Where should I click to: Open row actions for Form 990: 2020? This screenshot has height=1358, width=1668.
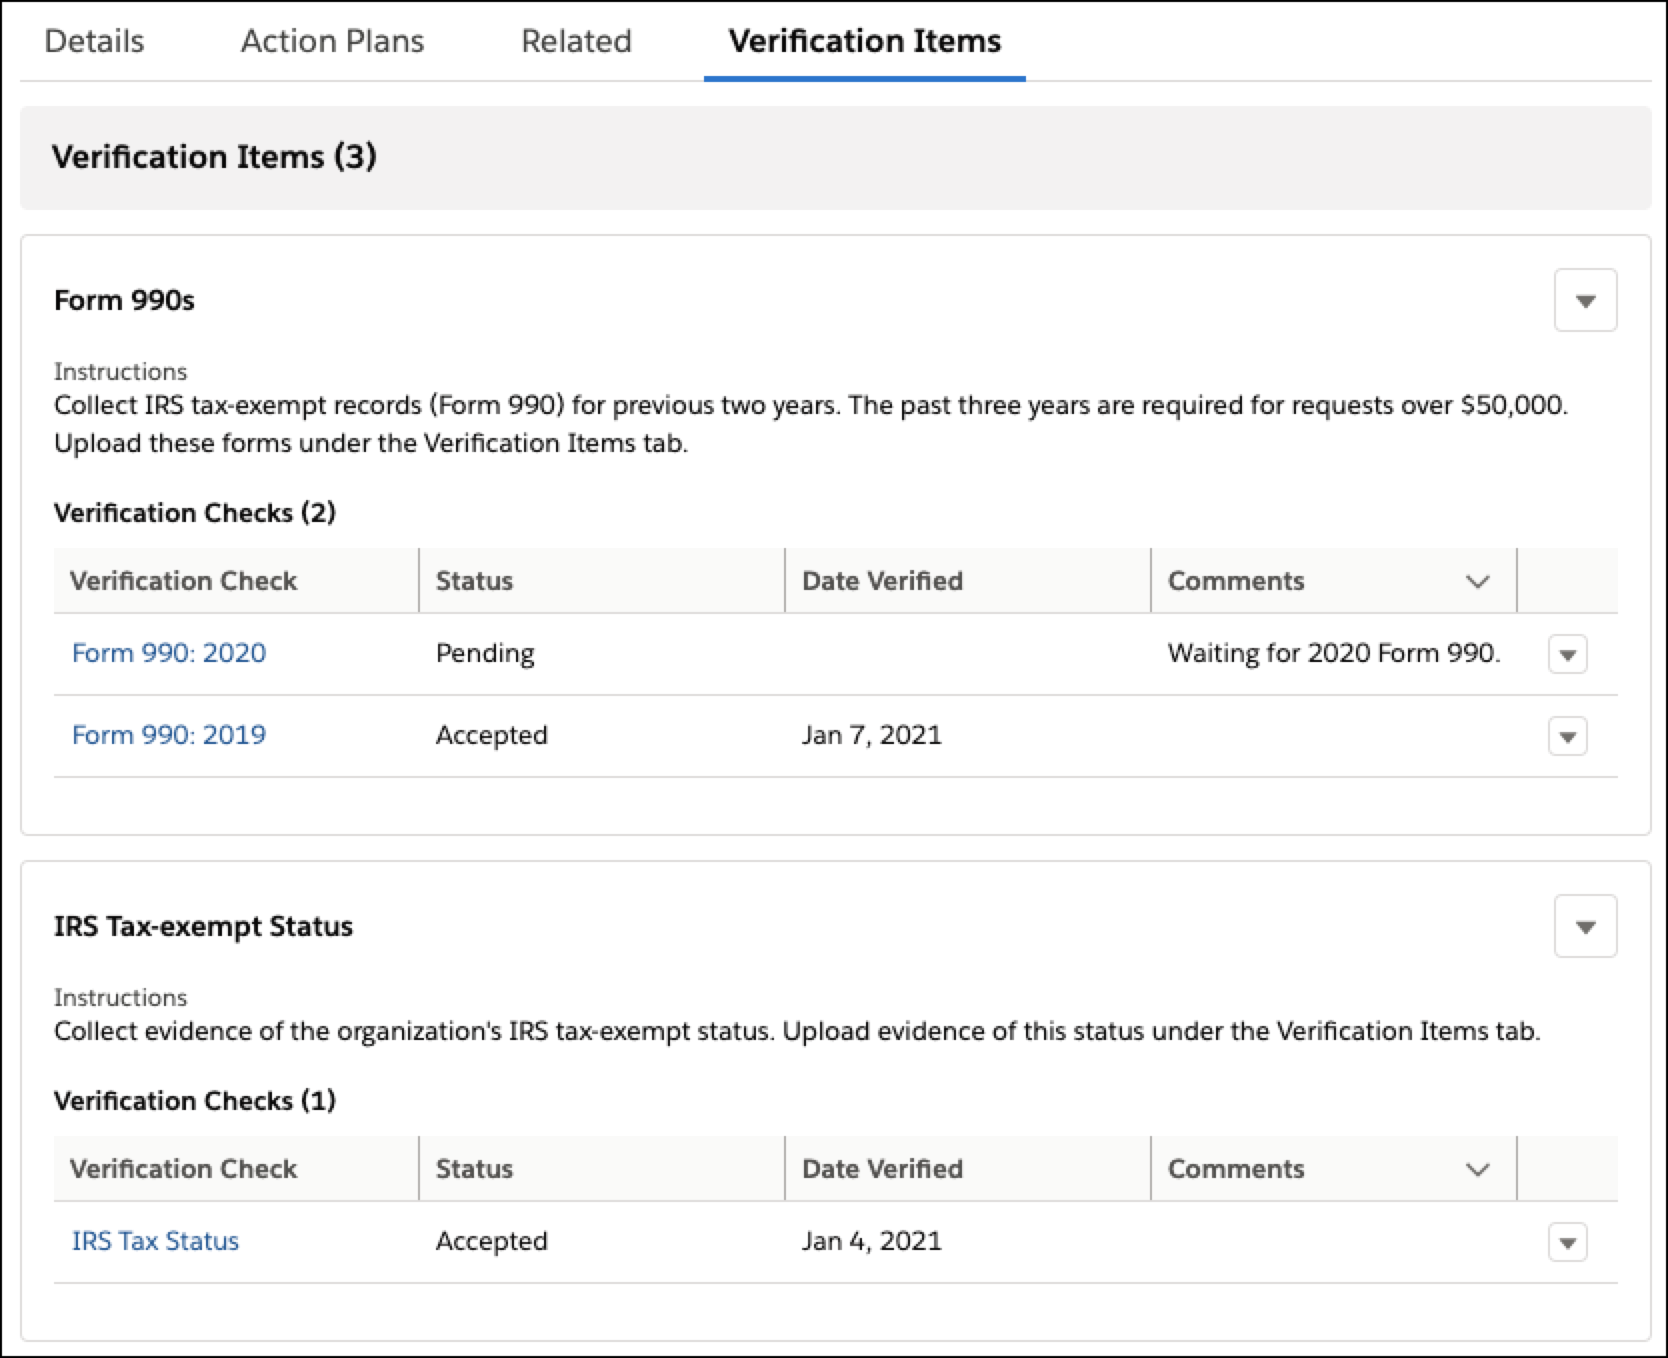point(1568,654)
